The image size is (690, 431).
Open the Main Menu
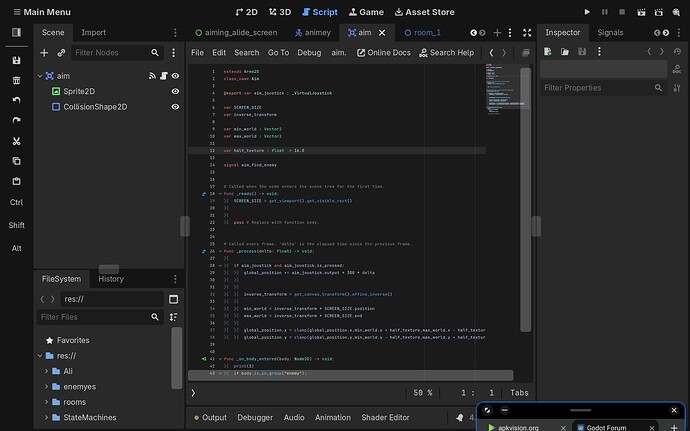point(42,12)
